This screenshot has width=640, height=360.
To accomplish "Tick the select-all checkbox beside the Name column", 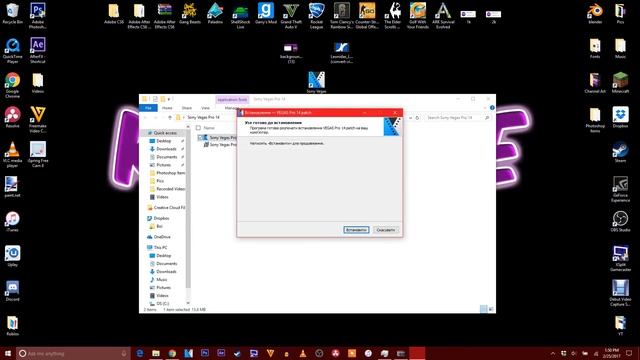I will point(198,128).
